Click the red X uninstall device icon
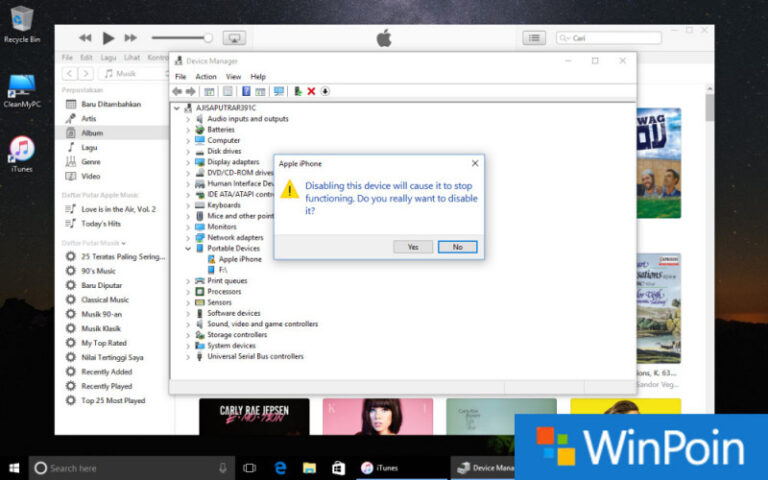Viewport: 768px width, 480px height. (311, 91)
